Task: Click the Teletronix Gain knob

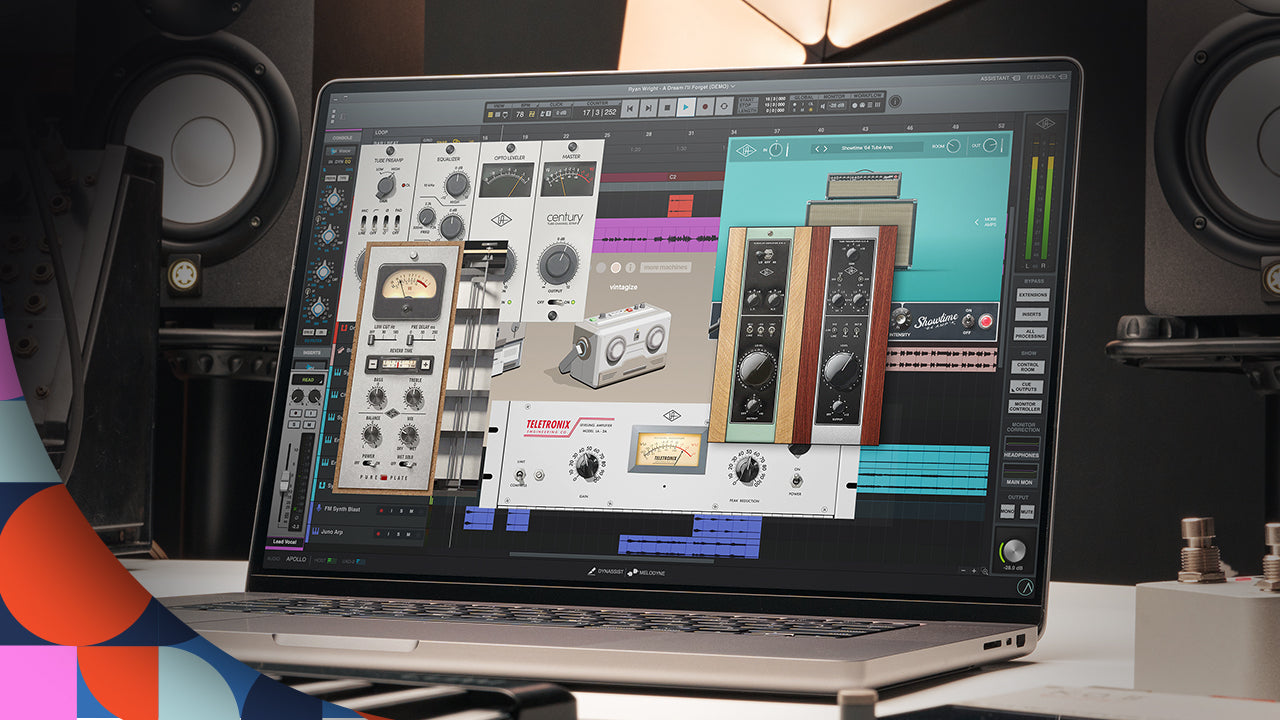Action: (585, 468)
